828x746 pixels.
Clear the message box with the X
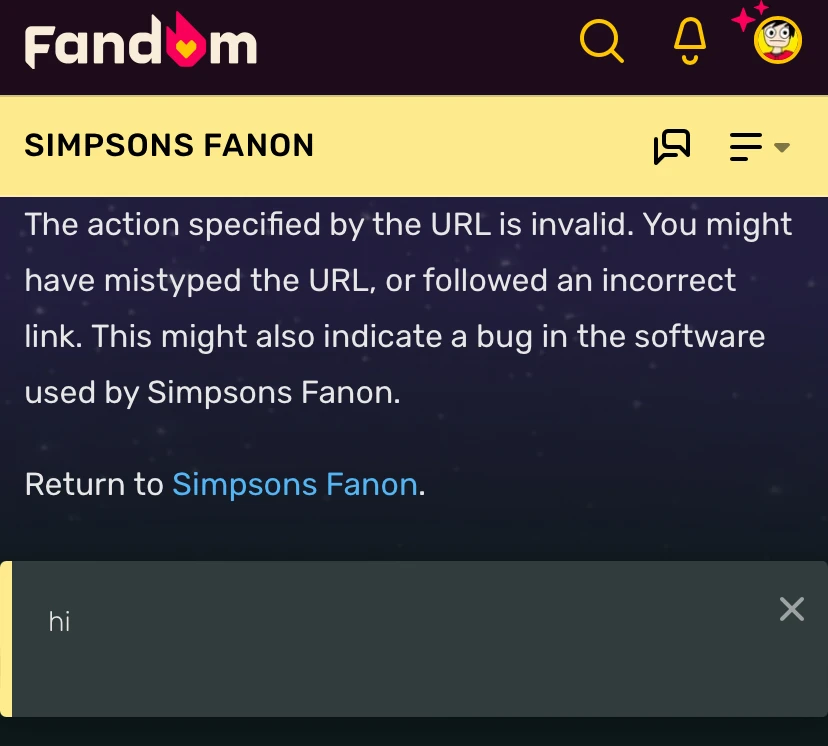792,609
